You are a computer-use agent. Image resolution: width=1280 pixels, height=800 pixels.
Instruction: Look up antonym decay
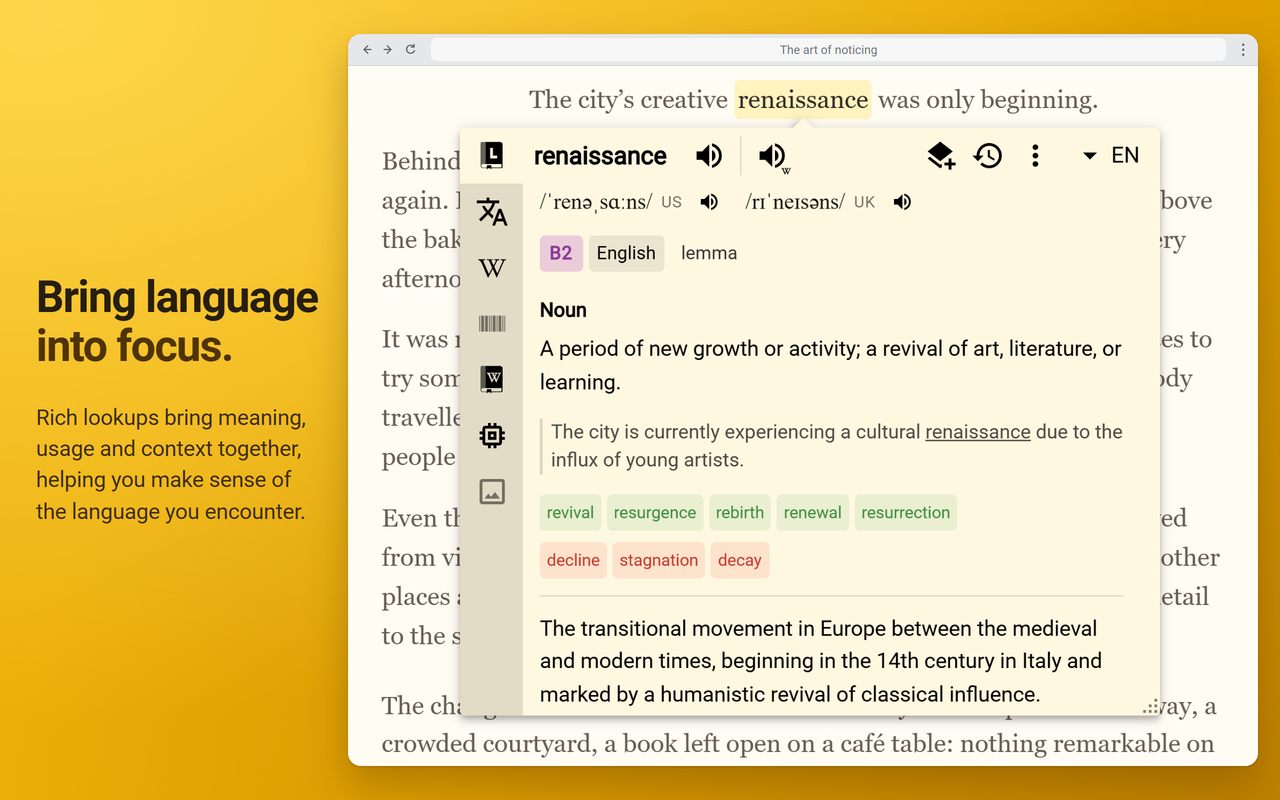click(x=740, y=560)
